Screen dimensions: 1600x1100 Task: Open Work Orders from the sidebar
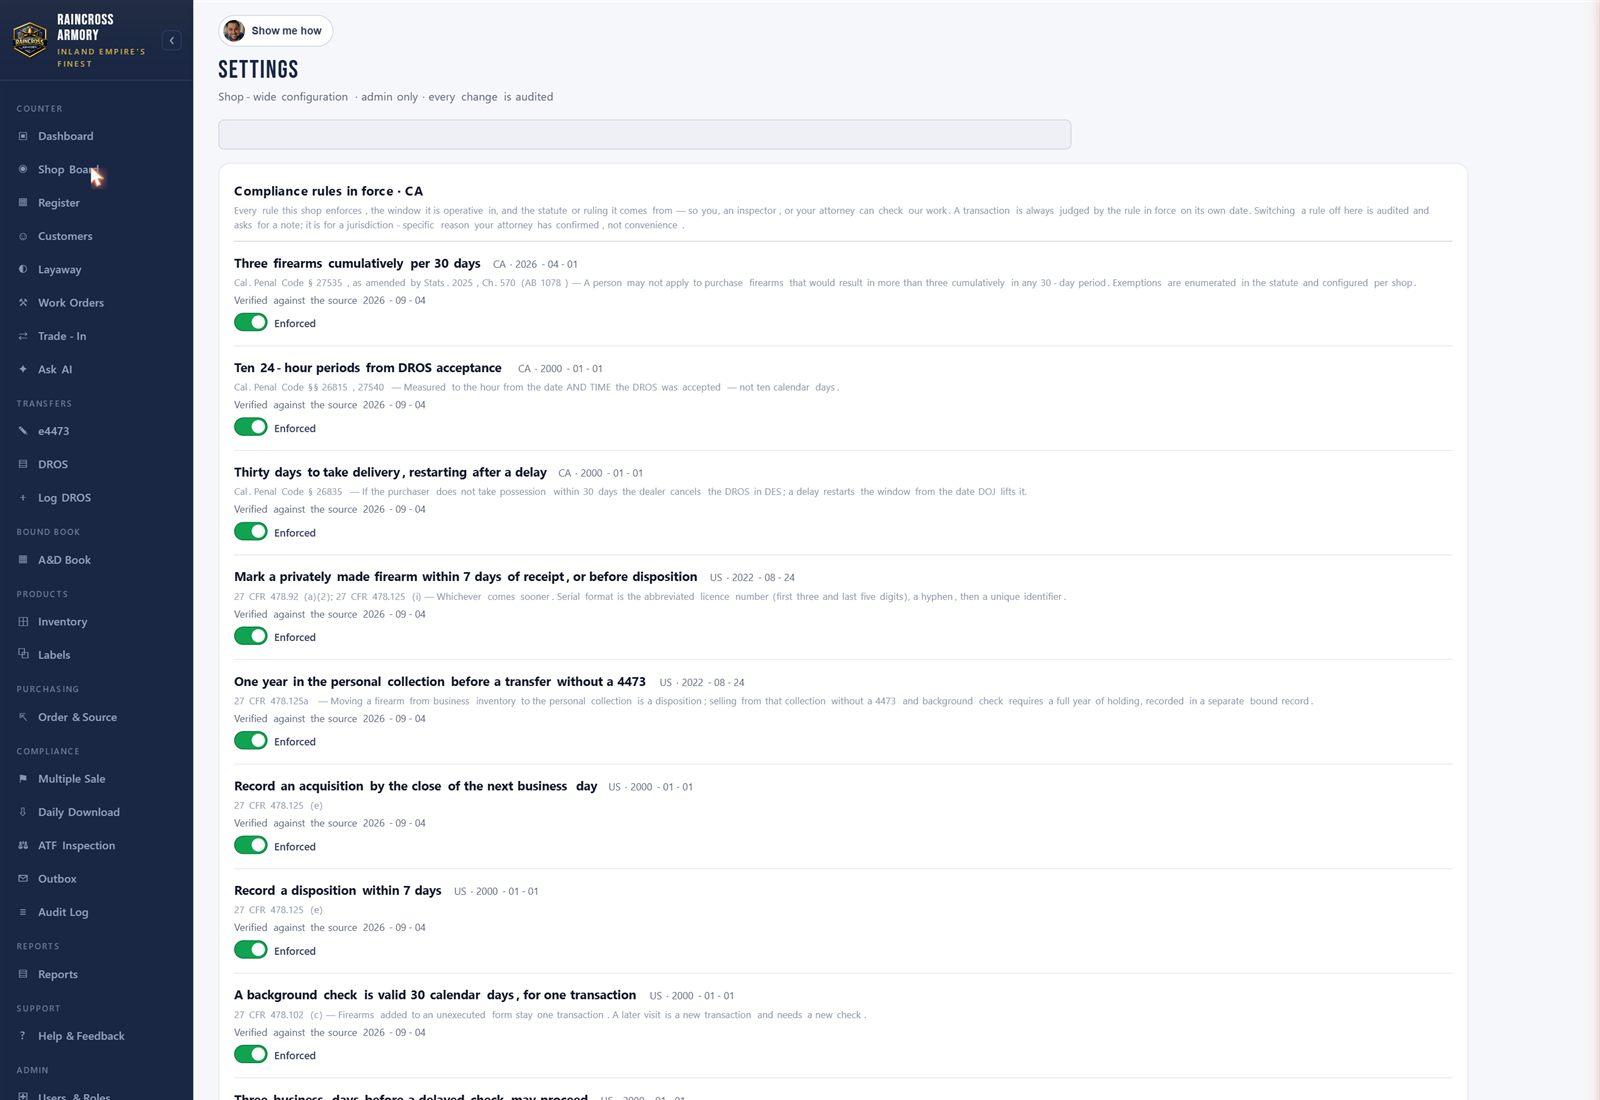click(71, 303)
